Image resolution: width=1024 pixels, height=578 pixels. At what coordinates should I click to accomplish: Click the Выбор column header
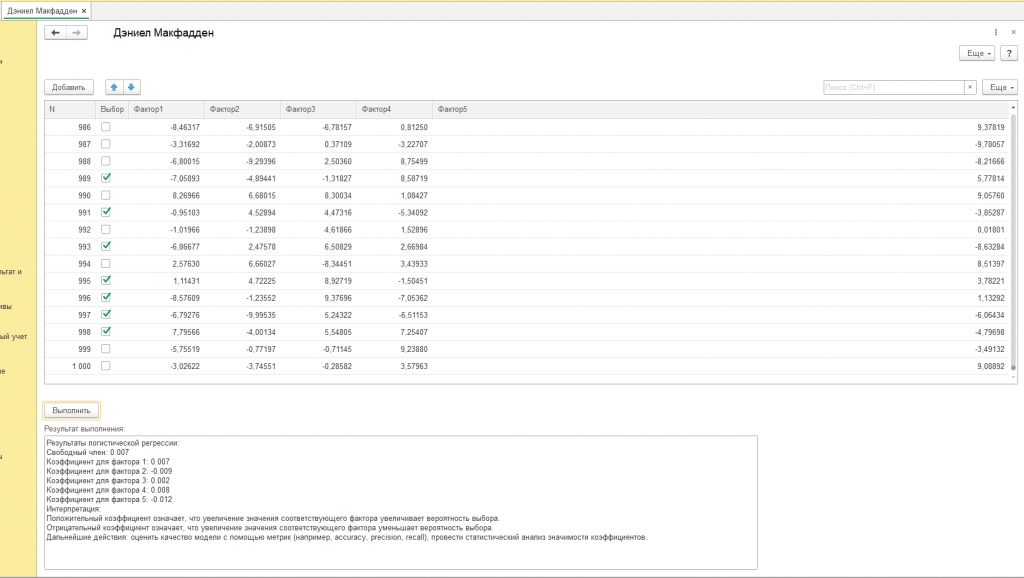pyautogui.click(x=112, y=109)
